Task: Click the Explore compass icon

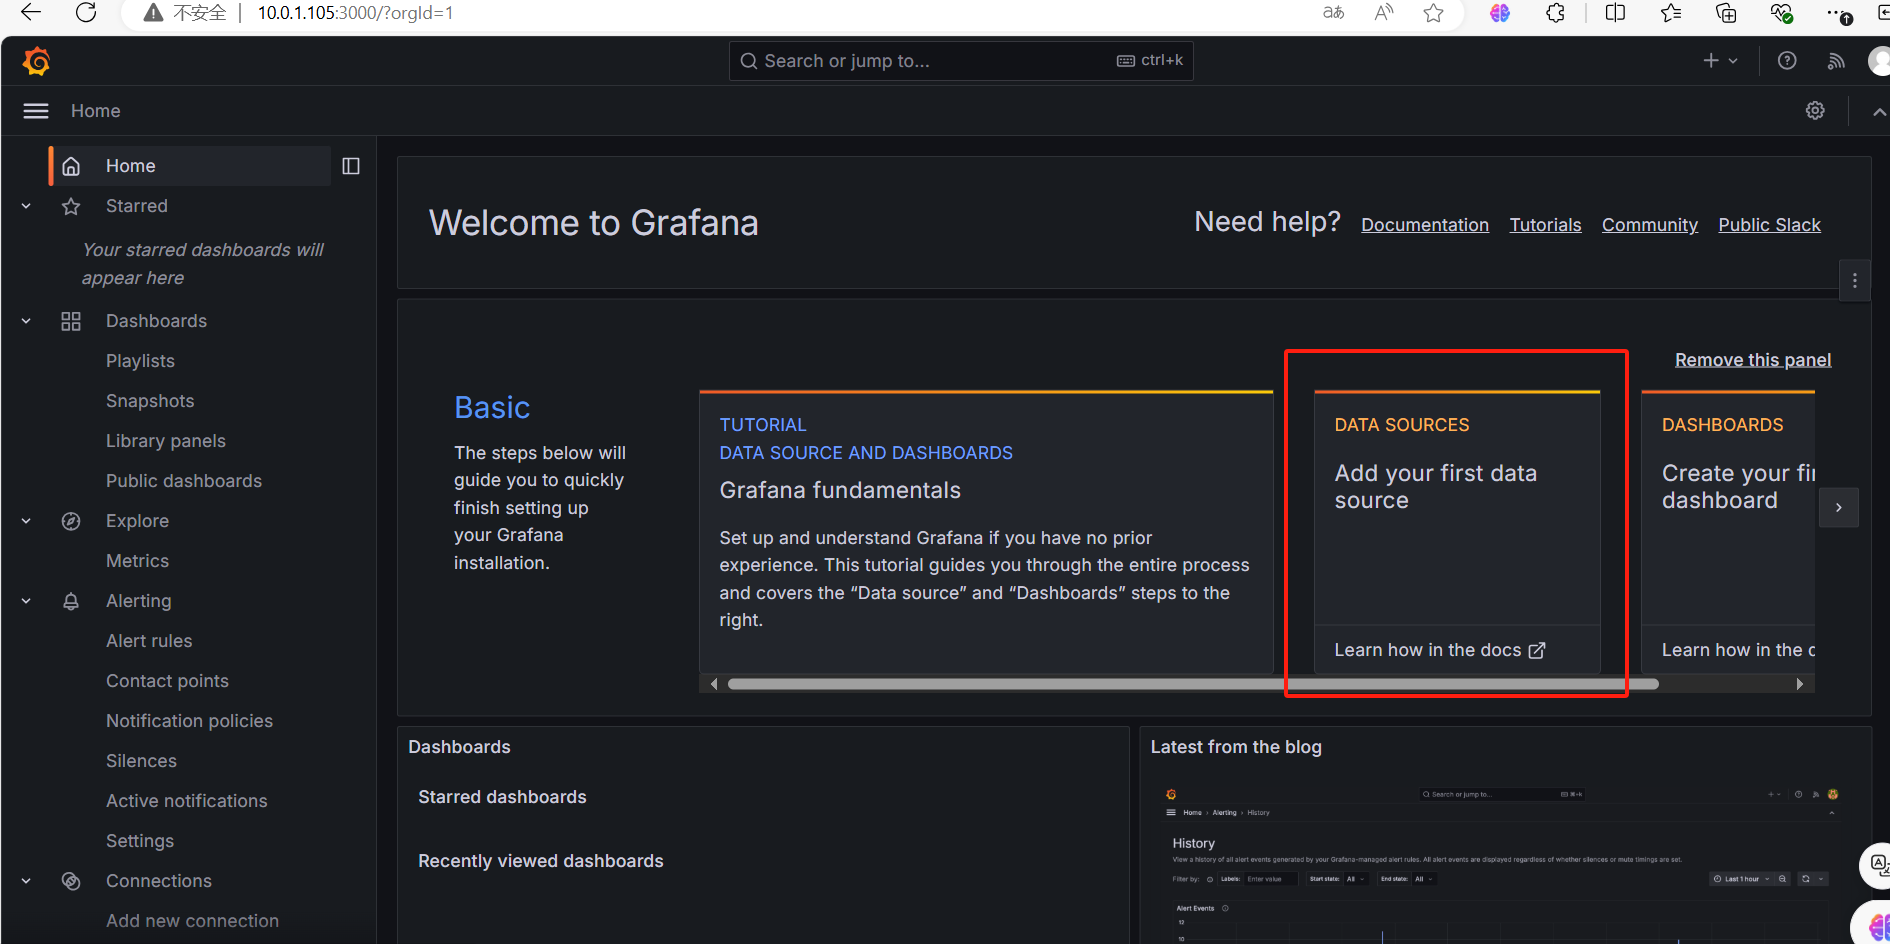Action: pyautogui.click(x=71, y=521)
